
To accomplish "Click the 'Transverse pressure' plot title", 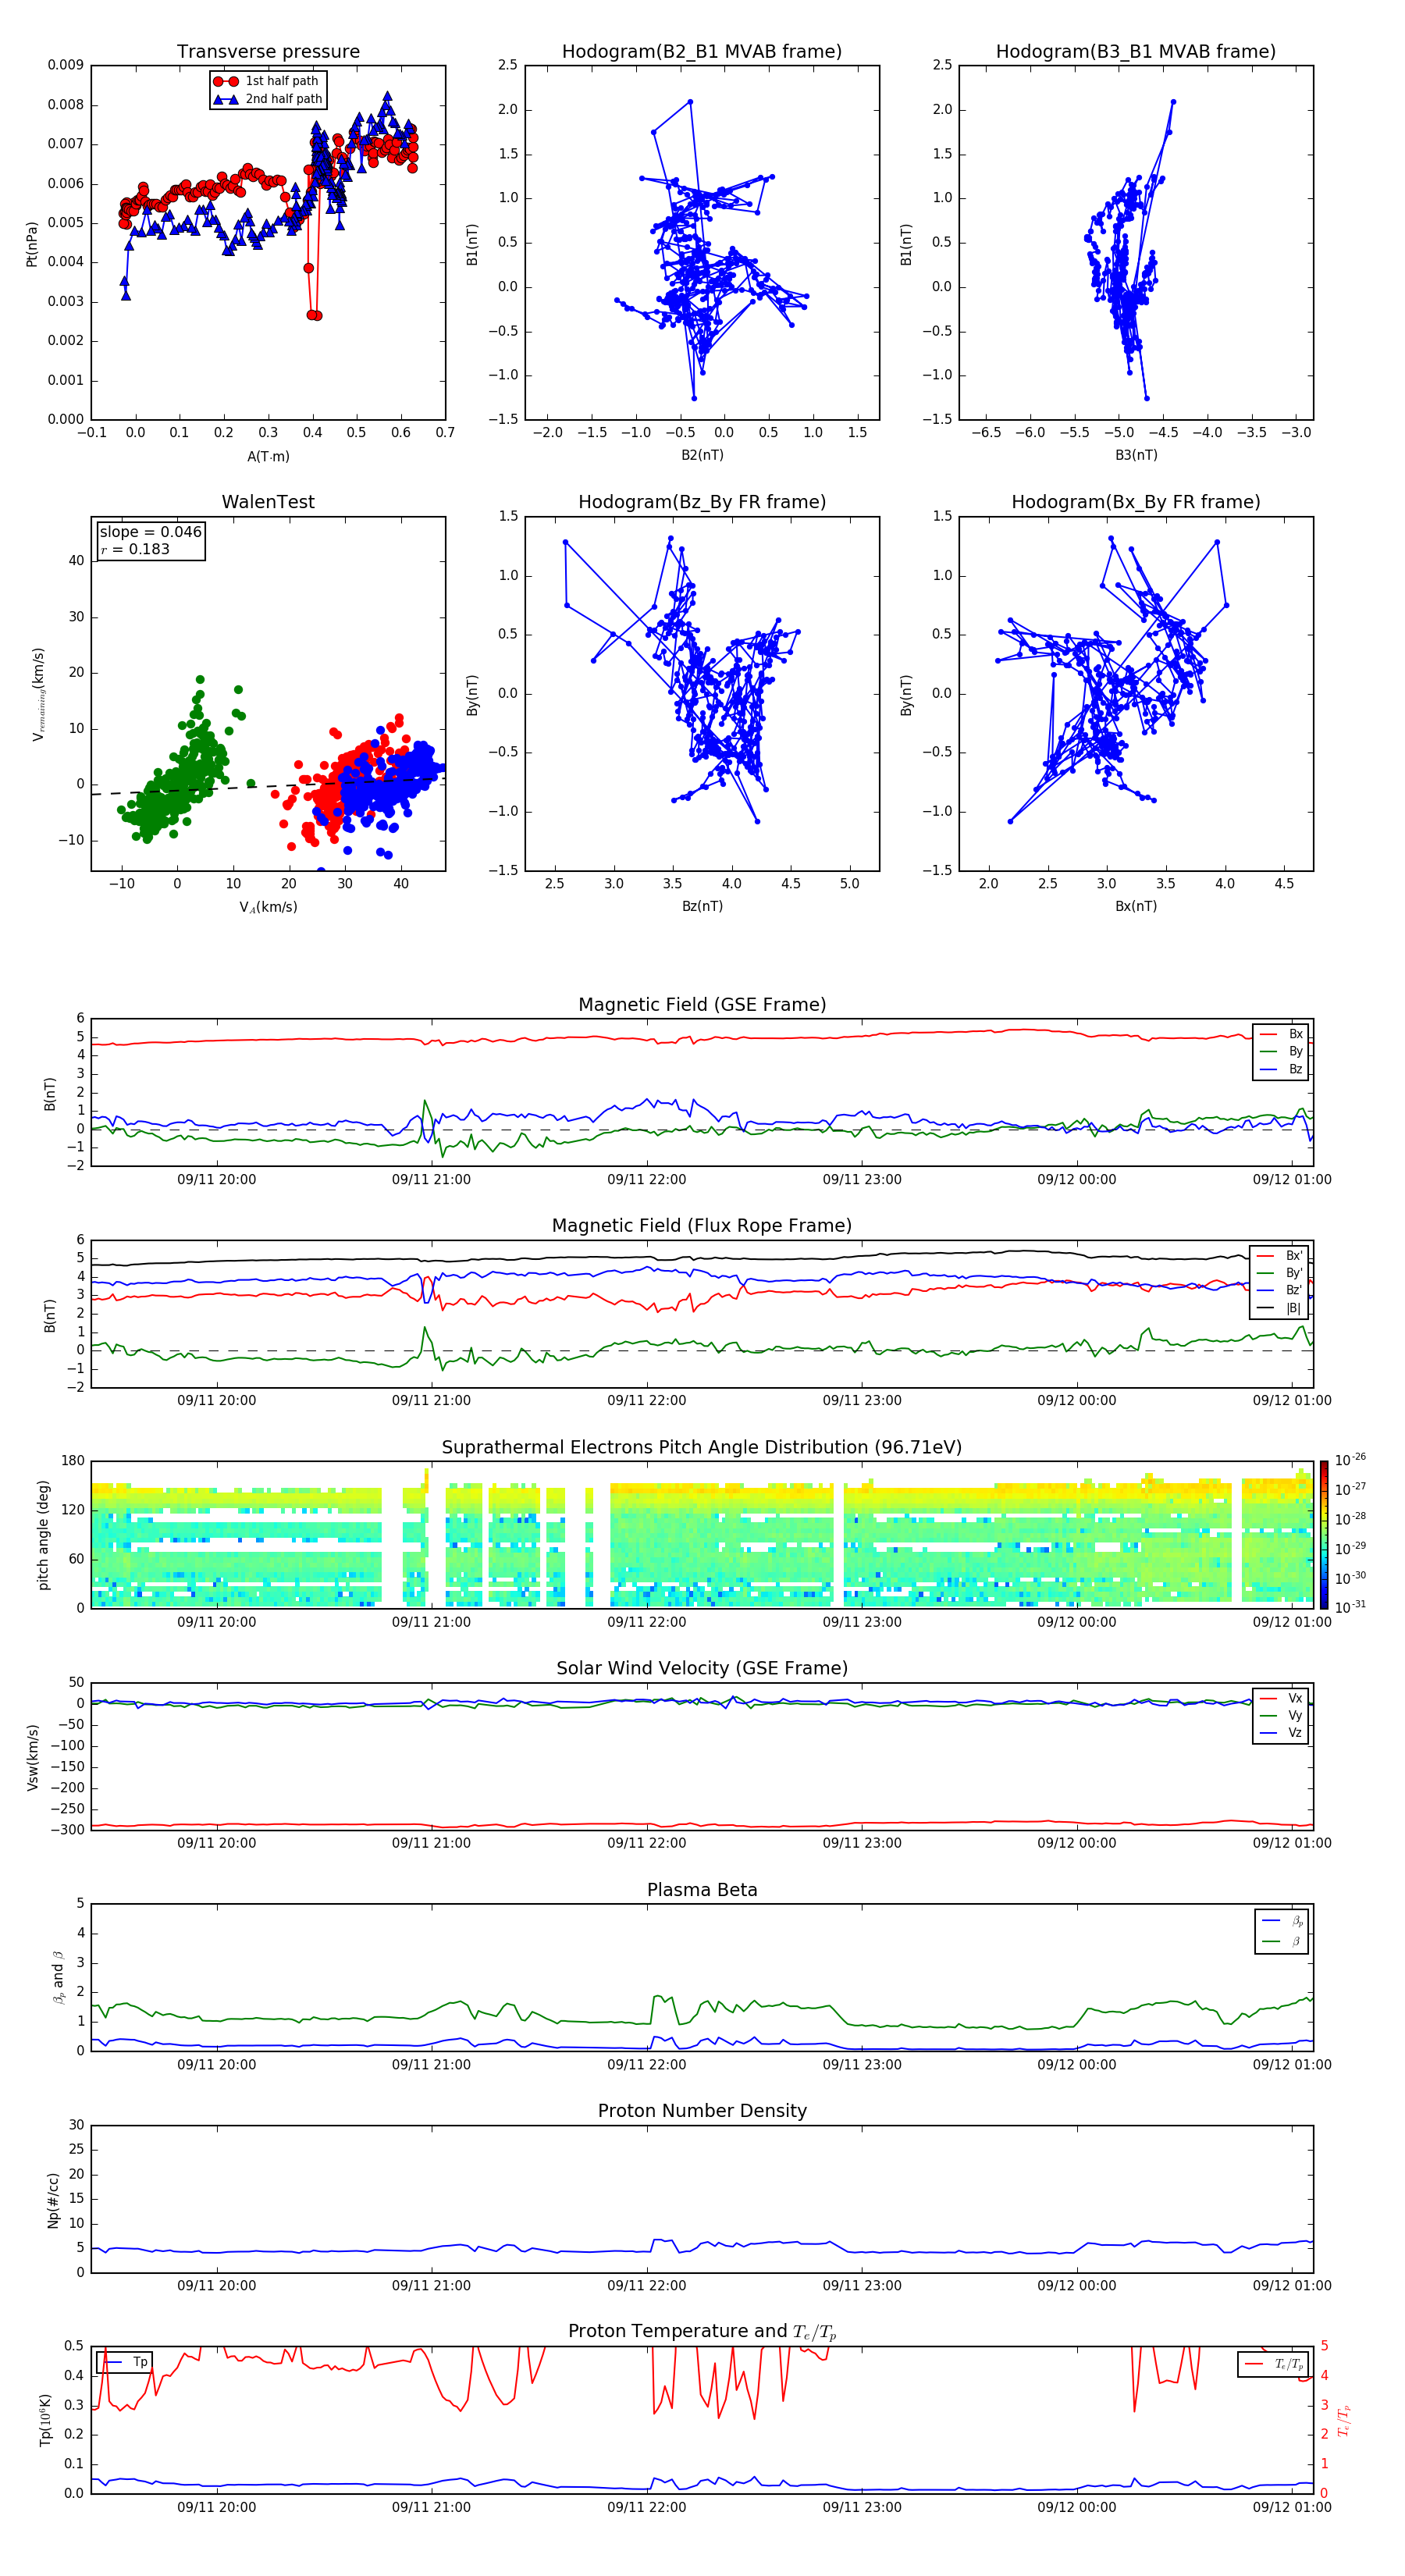I will click(268, 51).
